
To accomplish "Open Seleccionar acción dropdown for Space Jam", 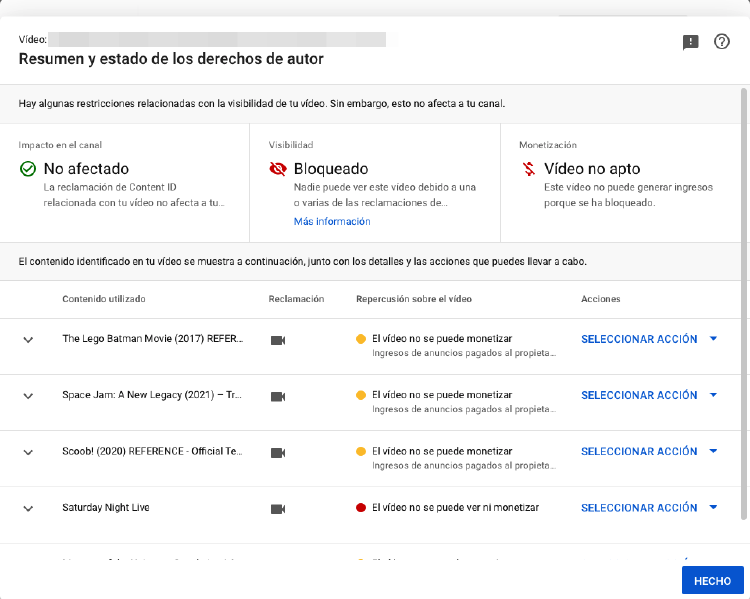I will click(648, 395).
